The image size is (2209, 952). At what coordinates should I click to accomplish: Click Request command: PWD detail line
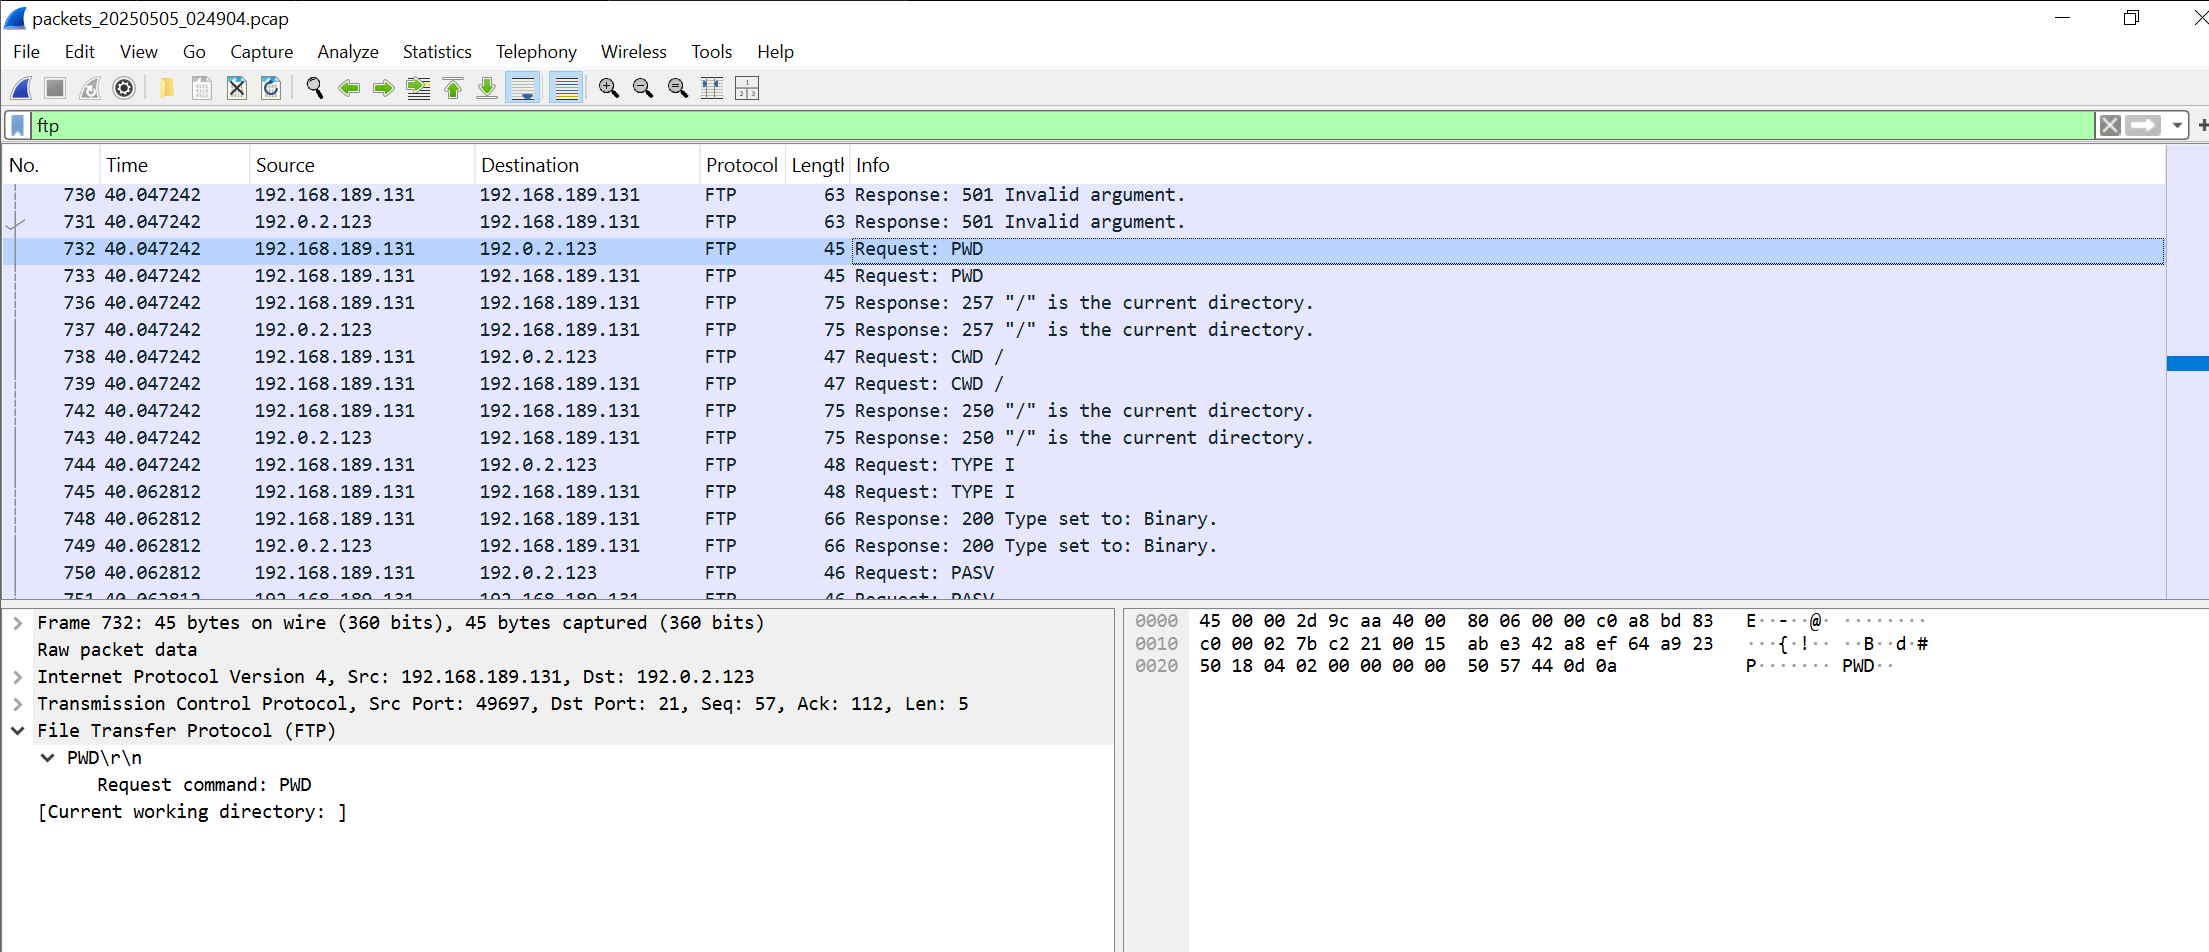204,785
